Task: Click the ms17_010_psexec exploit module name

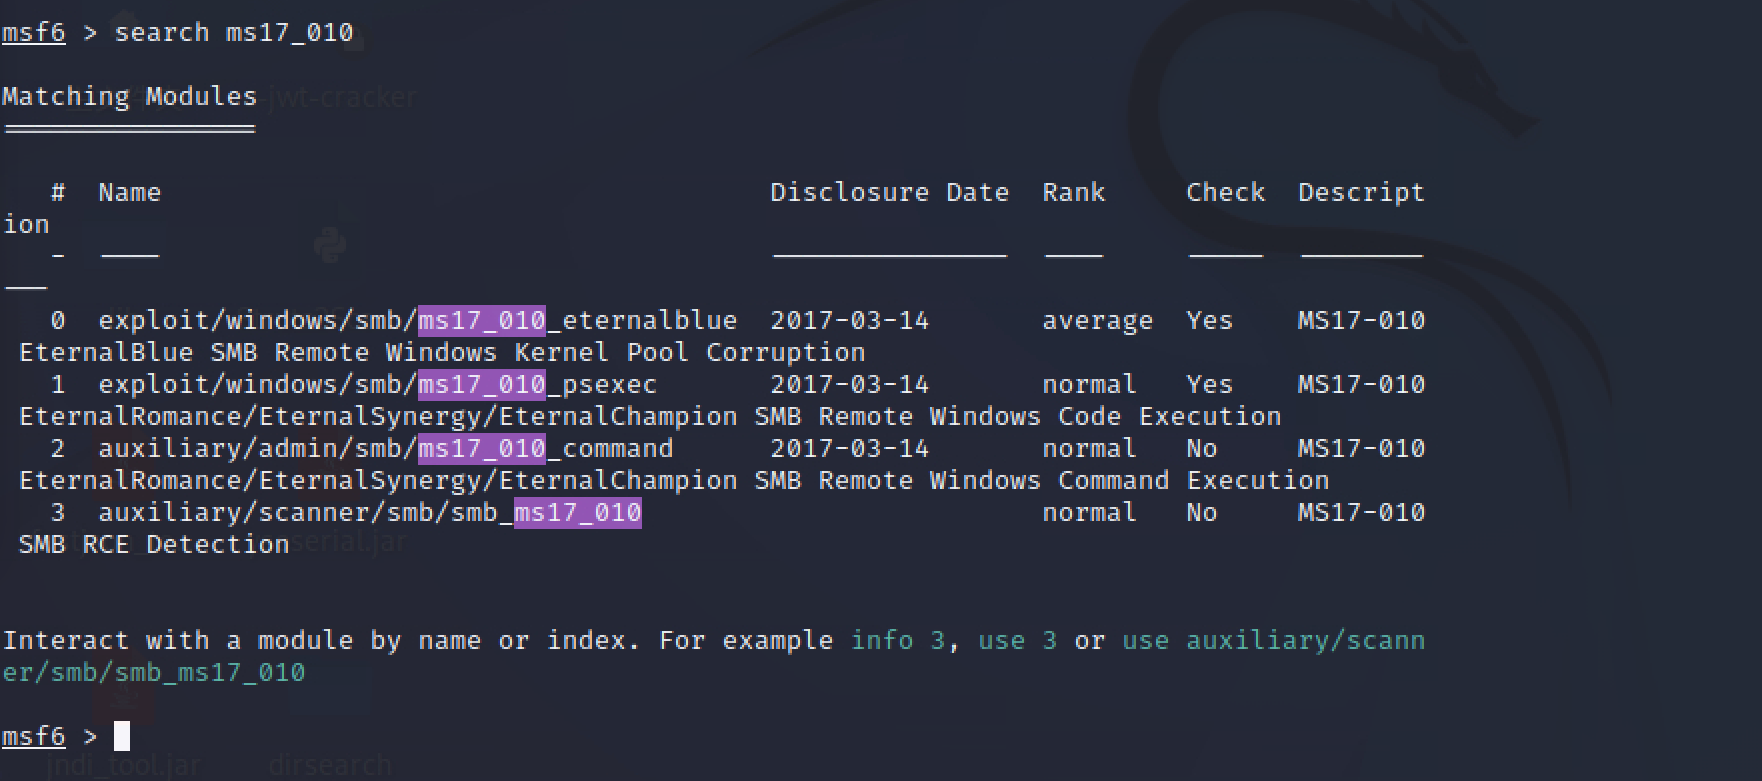Action: coord(377,385)
